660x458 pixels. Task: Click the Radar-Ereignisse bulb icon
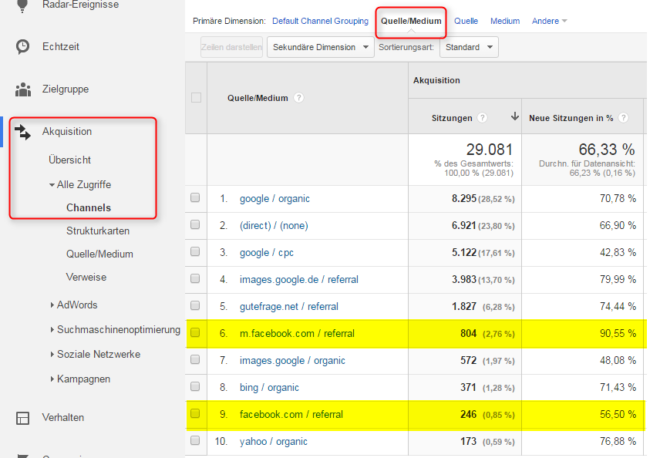23,5
